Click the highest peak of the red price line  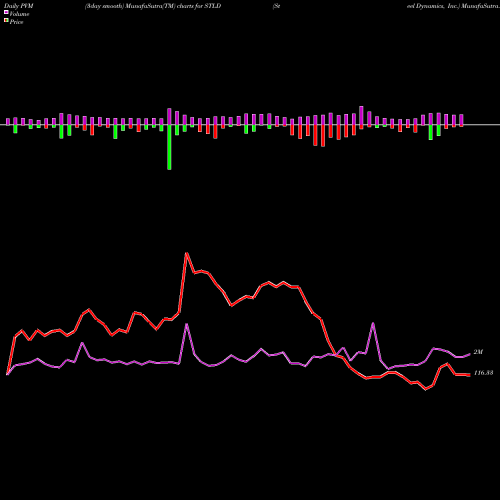click(187, 253)
